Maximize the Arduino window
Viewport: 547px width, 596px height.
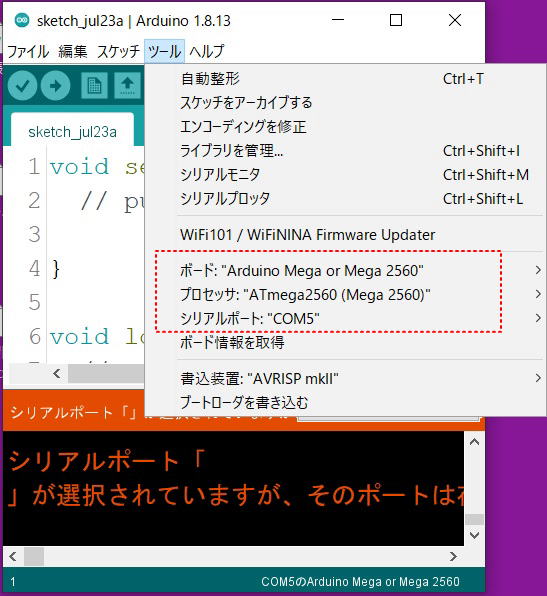396,20
